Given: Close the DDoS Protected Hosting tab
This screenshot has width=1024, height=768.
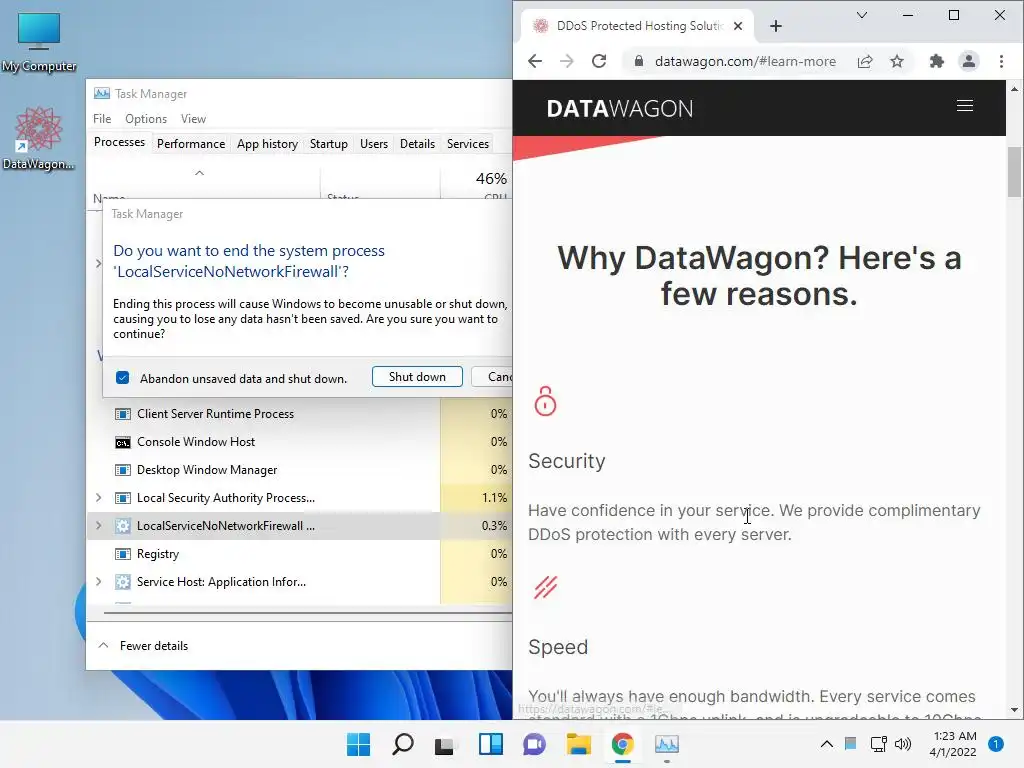Looking at the screenshot, I should (x=738, y=26).
